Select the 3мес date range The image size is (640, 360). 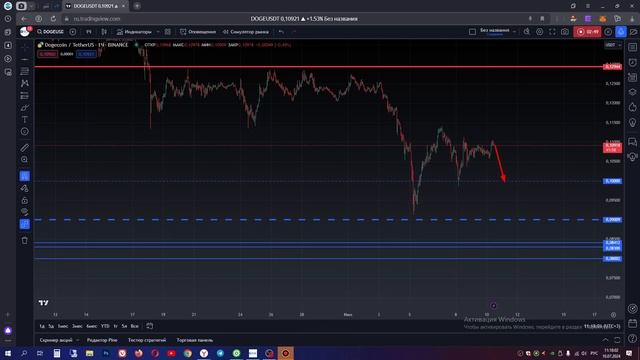[x=77, y=326]
